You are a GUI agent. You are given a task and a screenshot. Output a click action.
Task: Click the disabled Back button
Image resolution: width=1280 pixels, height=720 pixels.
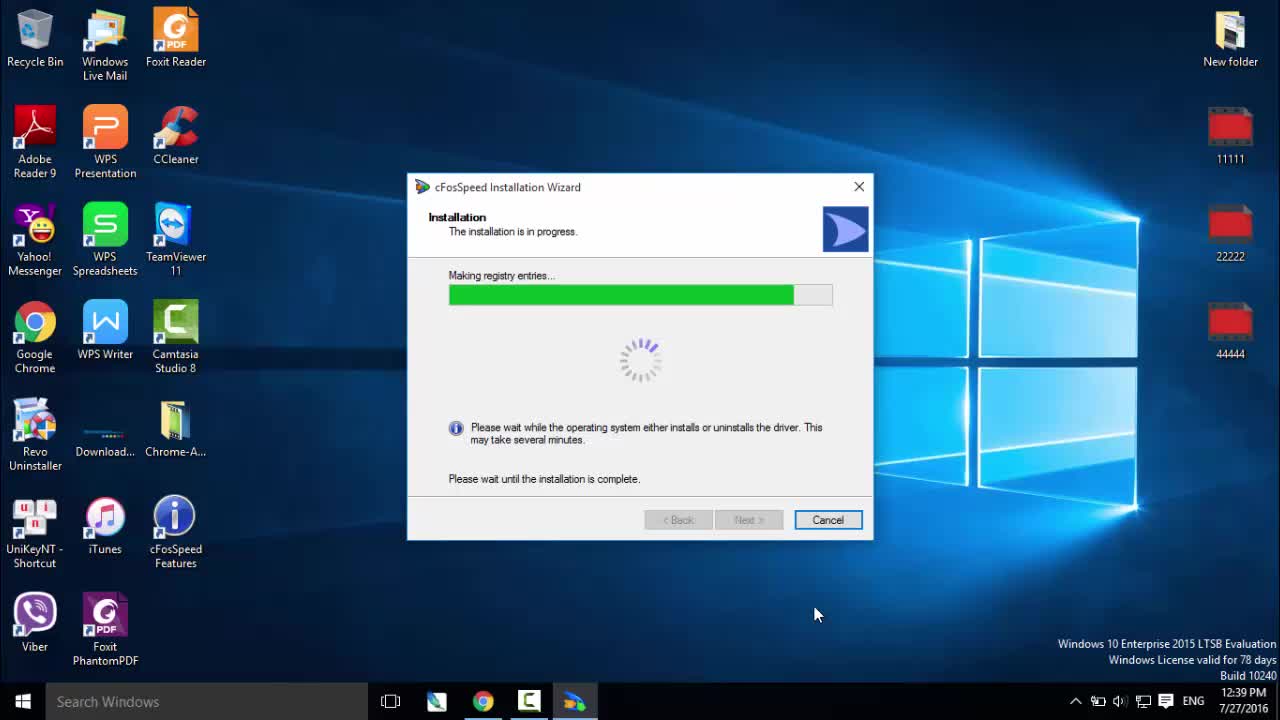coord(678,520)
